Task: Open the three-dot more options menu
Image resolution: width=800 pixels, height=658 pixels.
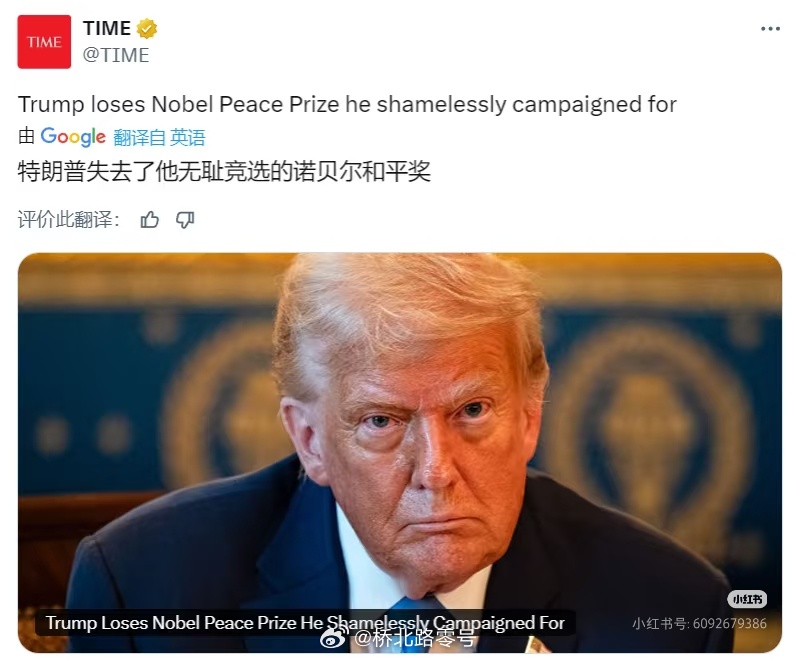Action: pos(770,29)
